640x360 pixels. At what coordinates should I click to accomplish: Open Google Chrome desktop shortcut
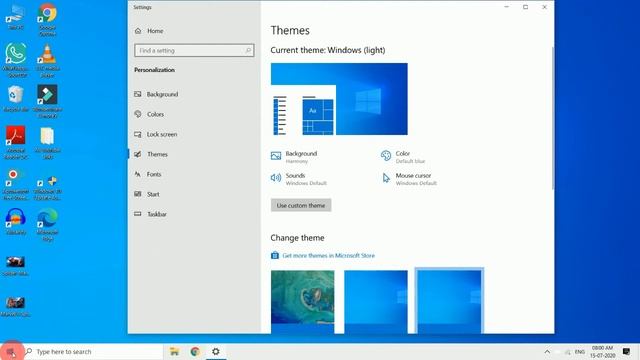point(48,19)
